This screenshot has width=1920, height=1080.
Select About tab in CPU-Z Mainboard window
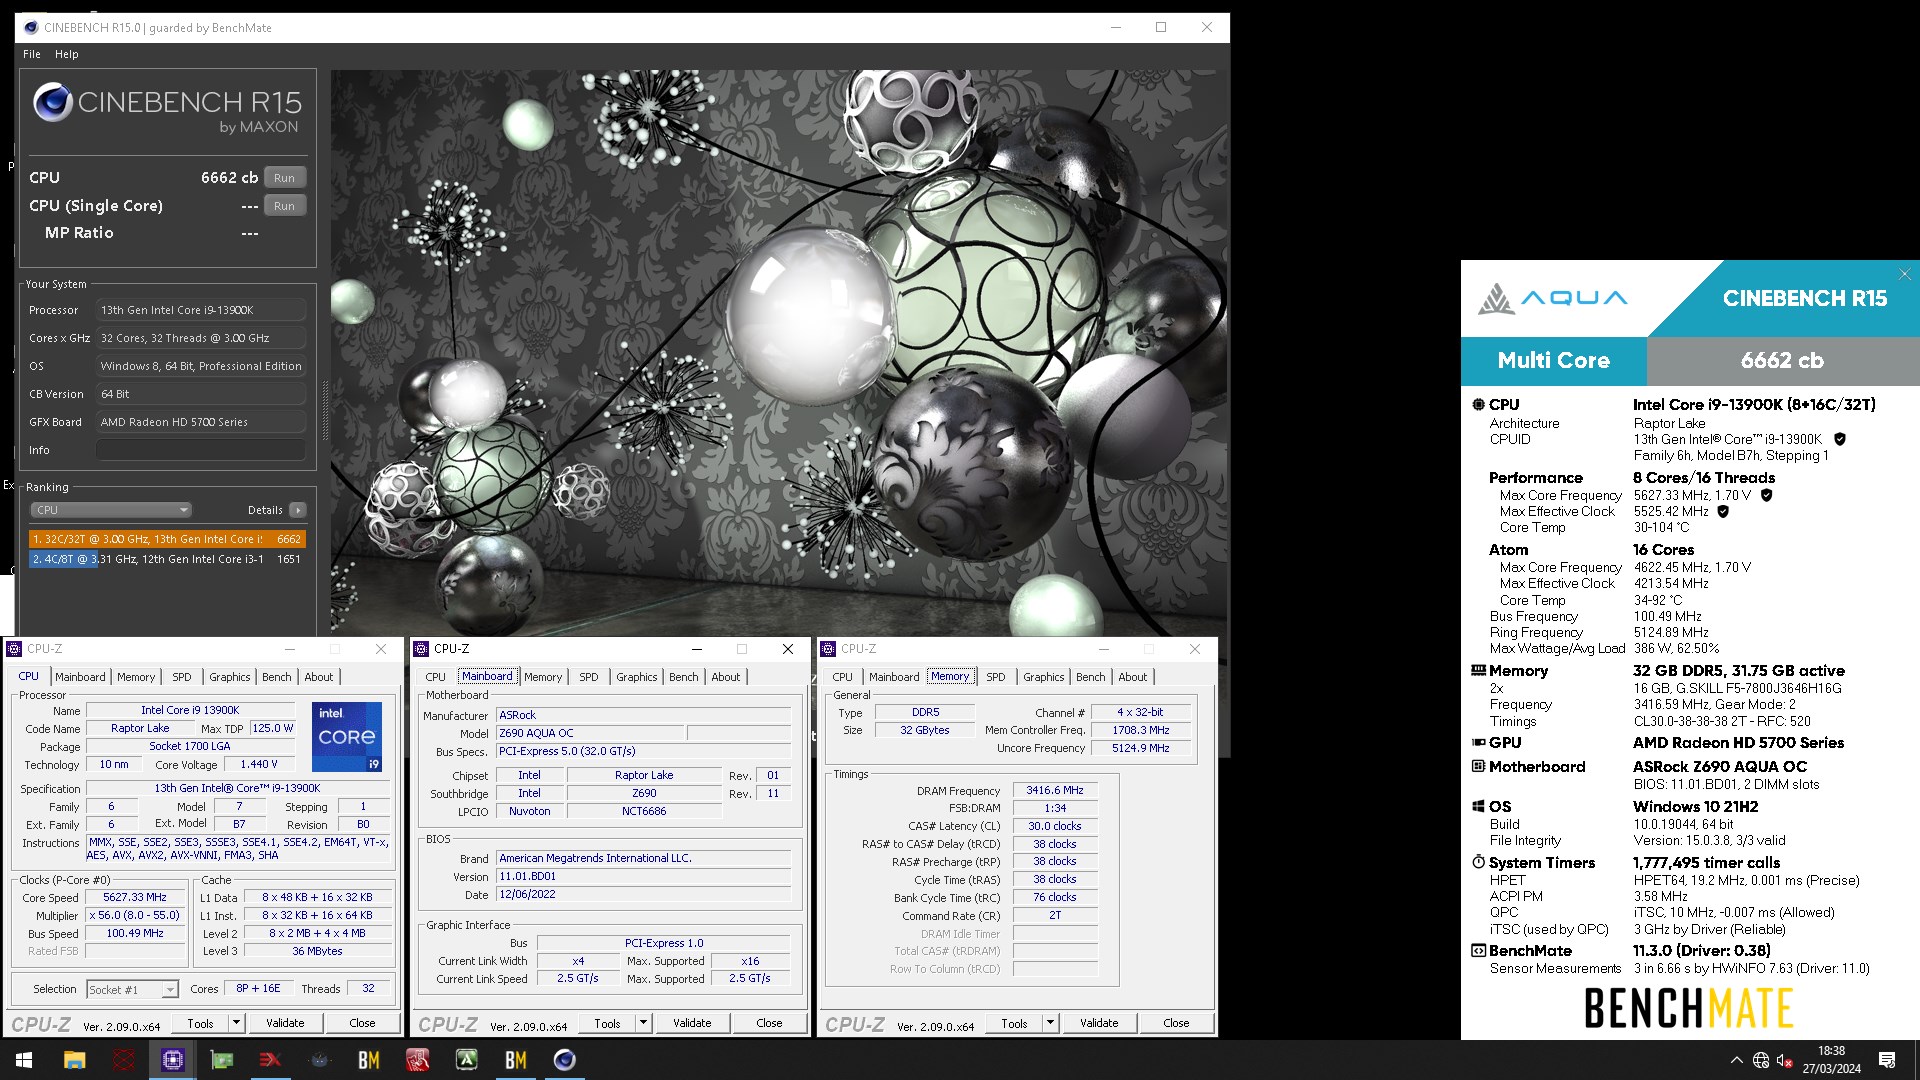coord(726,677)
